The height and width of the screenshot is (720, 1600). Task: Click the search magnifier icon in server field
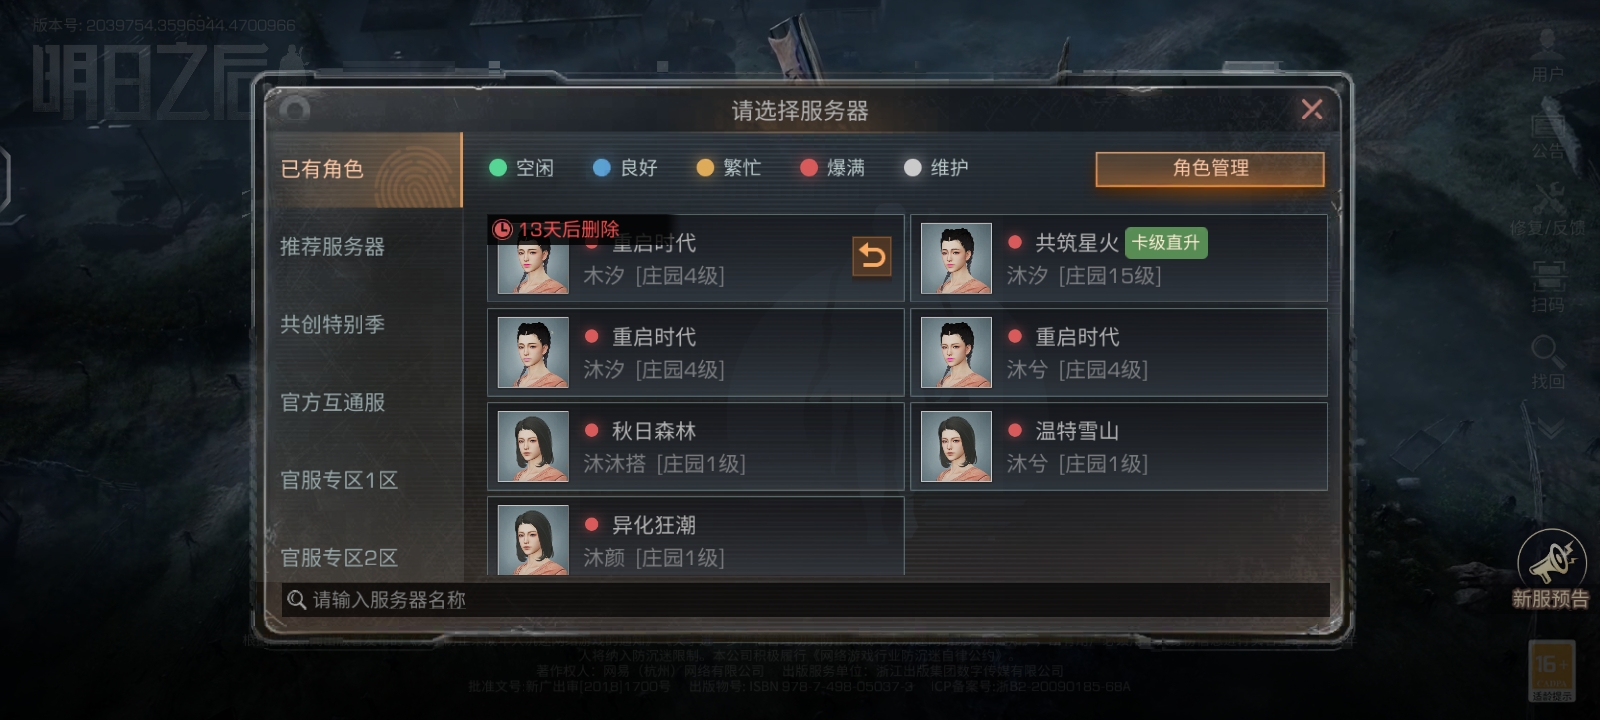[x=296, y=600]
